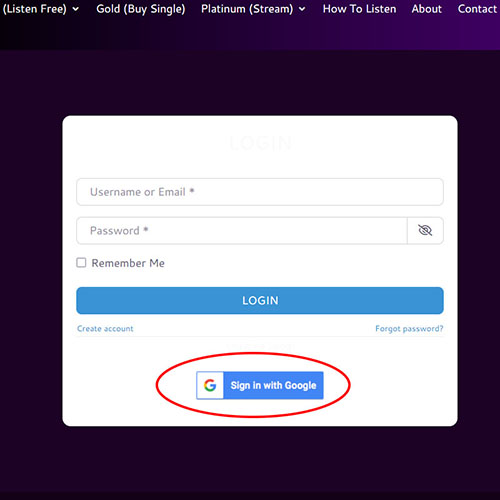Follow the Create account link
Image resolution: width=500 pixels, height=500 pixels.
(x=105, y=329)
